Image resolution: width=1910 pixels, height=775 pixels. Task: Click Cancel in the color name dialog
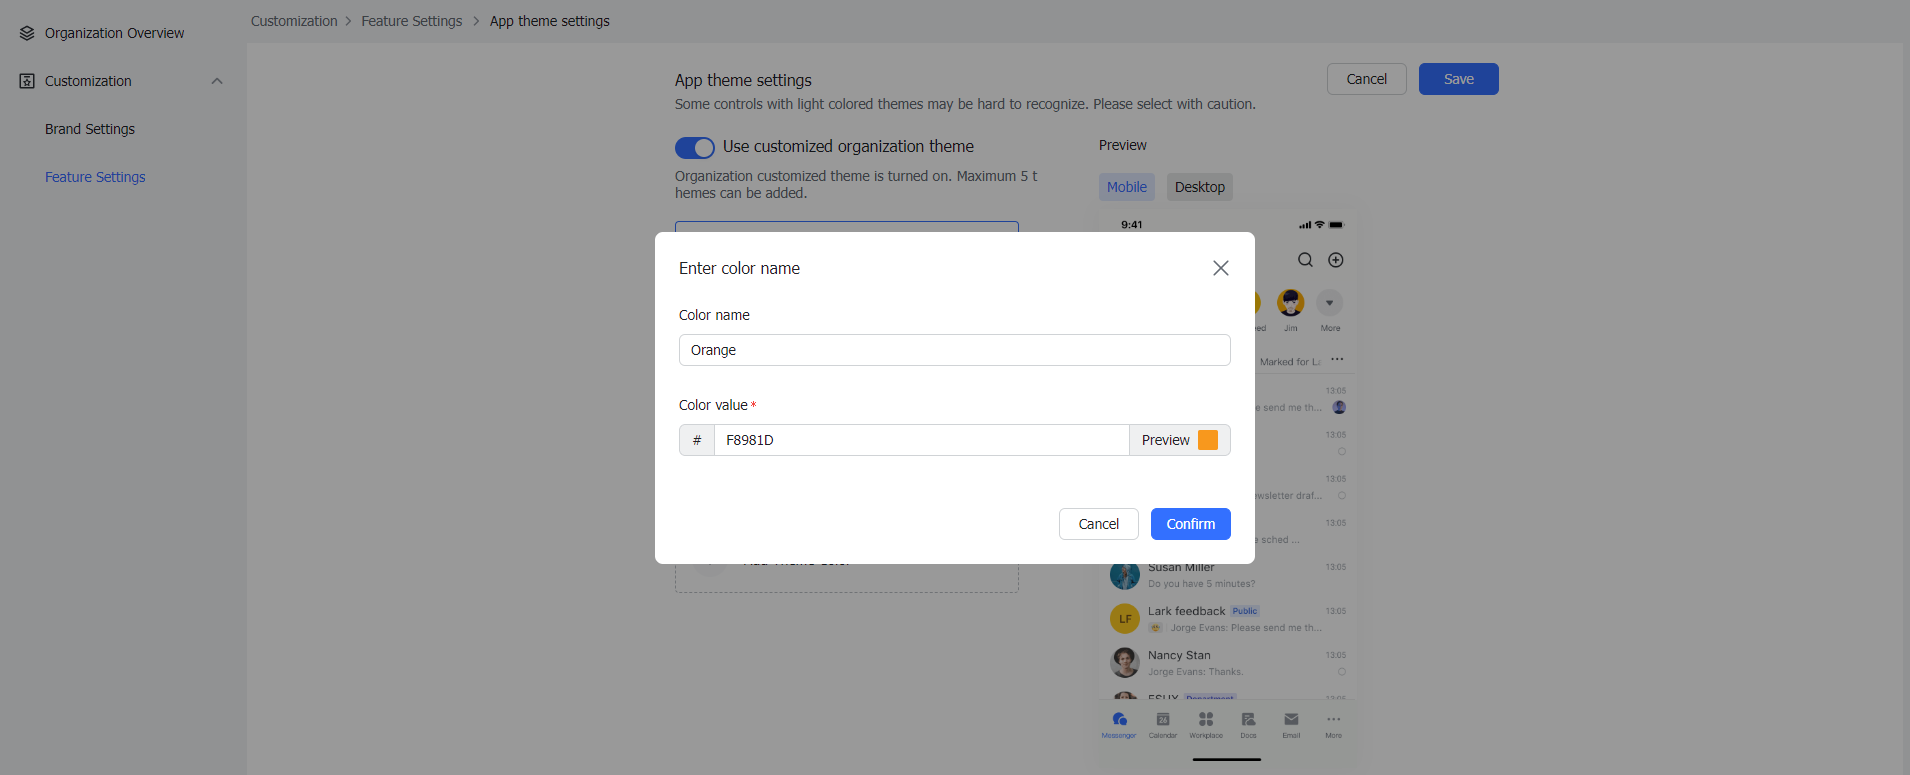click(1099, 524)
